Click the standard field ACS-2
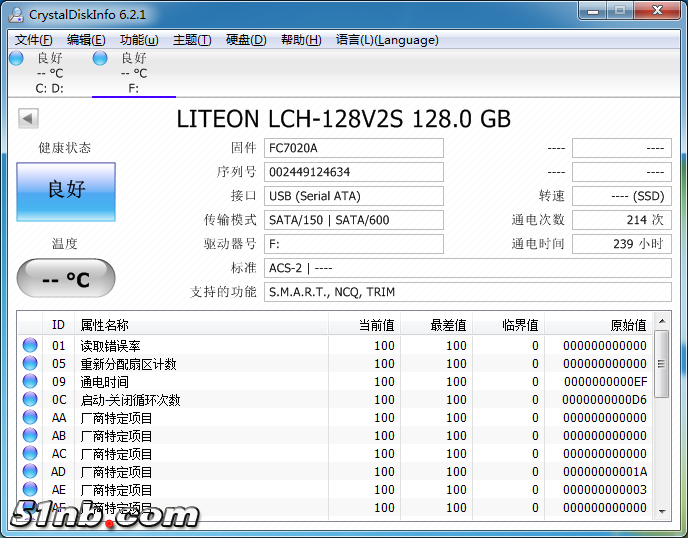Viewport: 688px width, 538px height. coord(468,268)
